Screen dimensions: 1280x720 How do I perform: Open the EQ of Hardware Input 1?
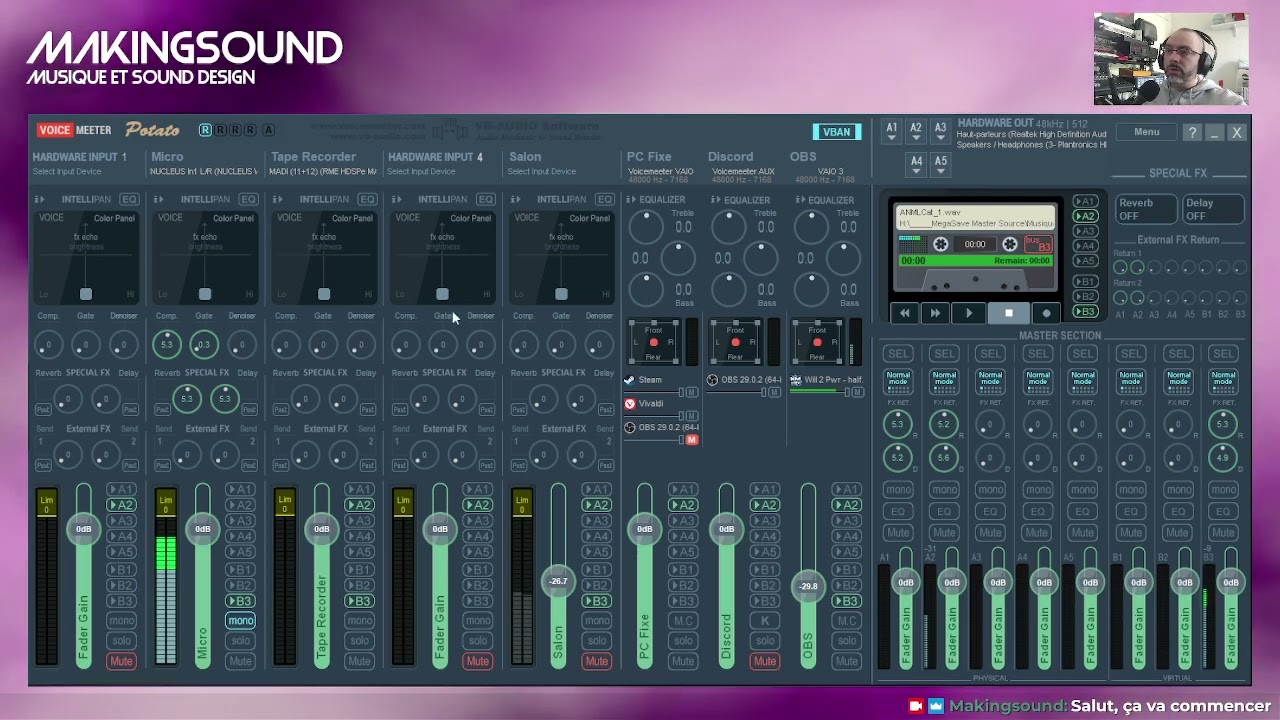click(129, 199)
